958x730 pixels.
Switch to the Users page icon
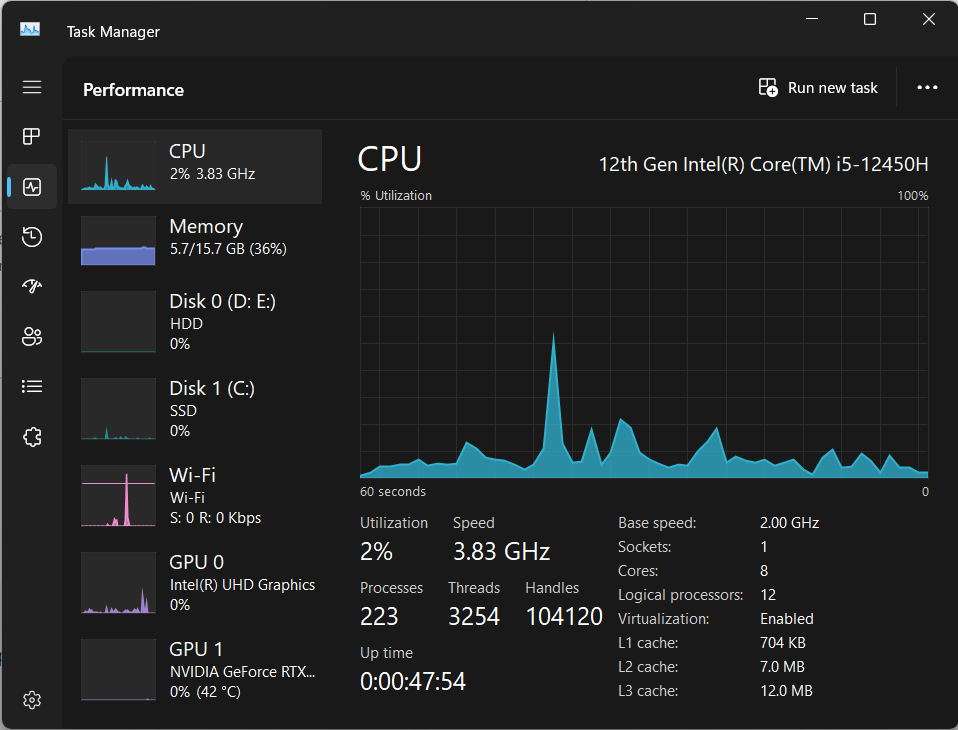tap(32, 337)
